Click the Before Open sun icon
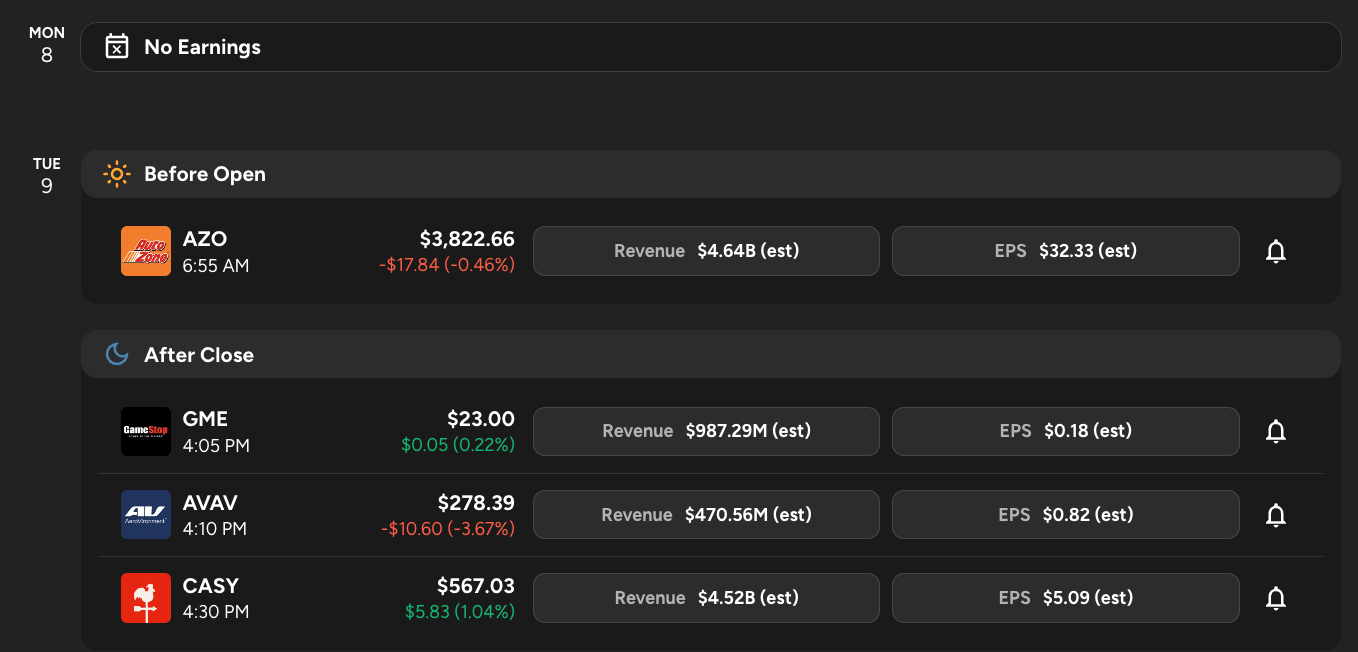Screen dimensions: 1358x652 pyautogui.click(x=117, y=174)
